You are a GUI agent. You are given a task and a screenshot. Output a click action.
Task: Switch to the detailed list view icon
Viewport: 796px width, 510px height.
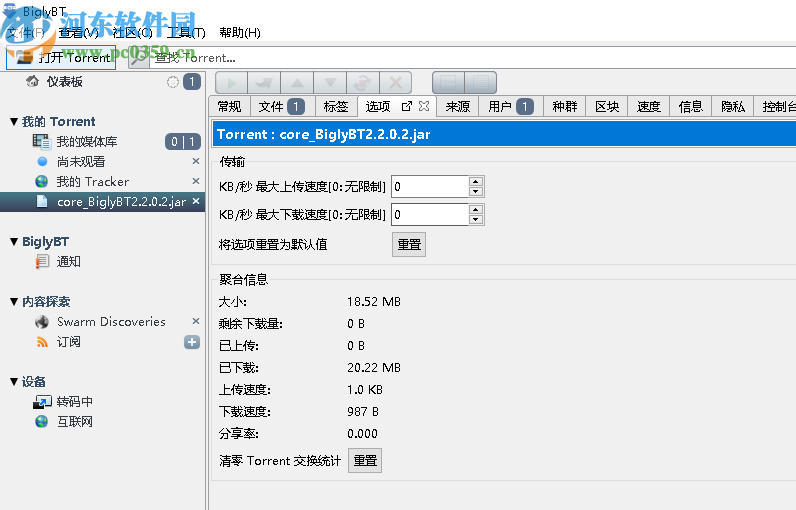[x=481, y=82]
